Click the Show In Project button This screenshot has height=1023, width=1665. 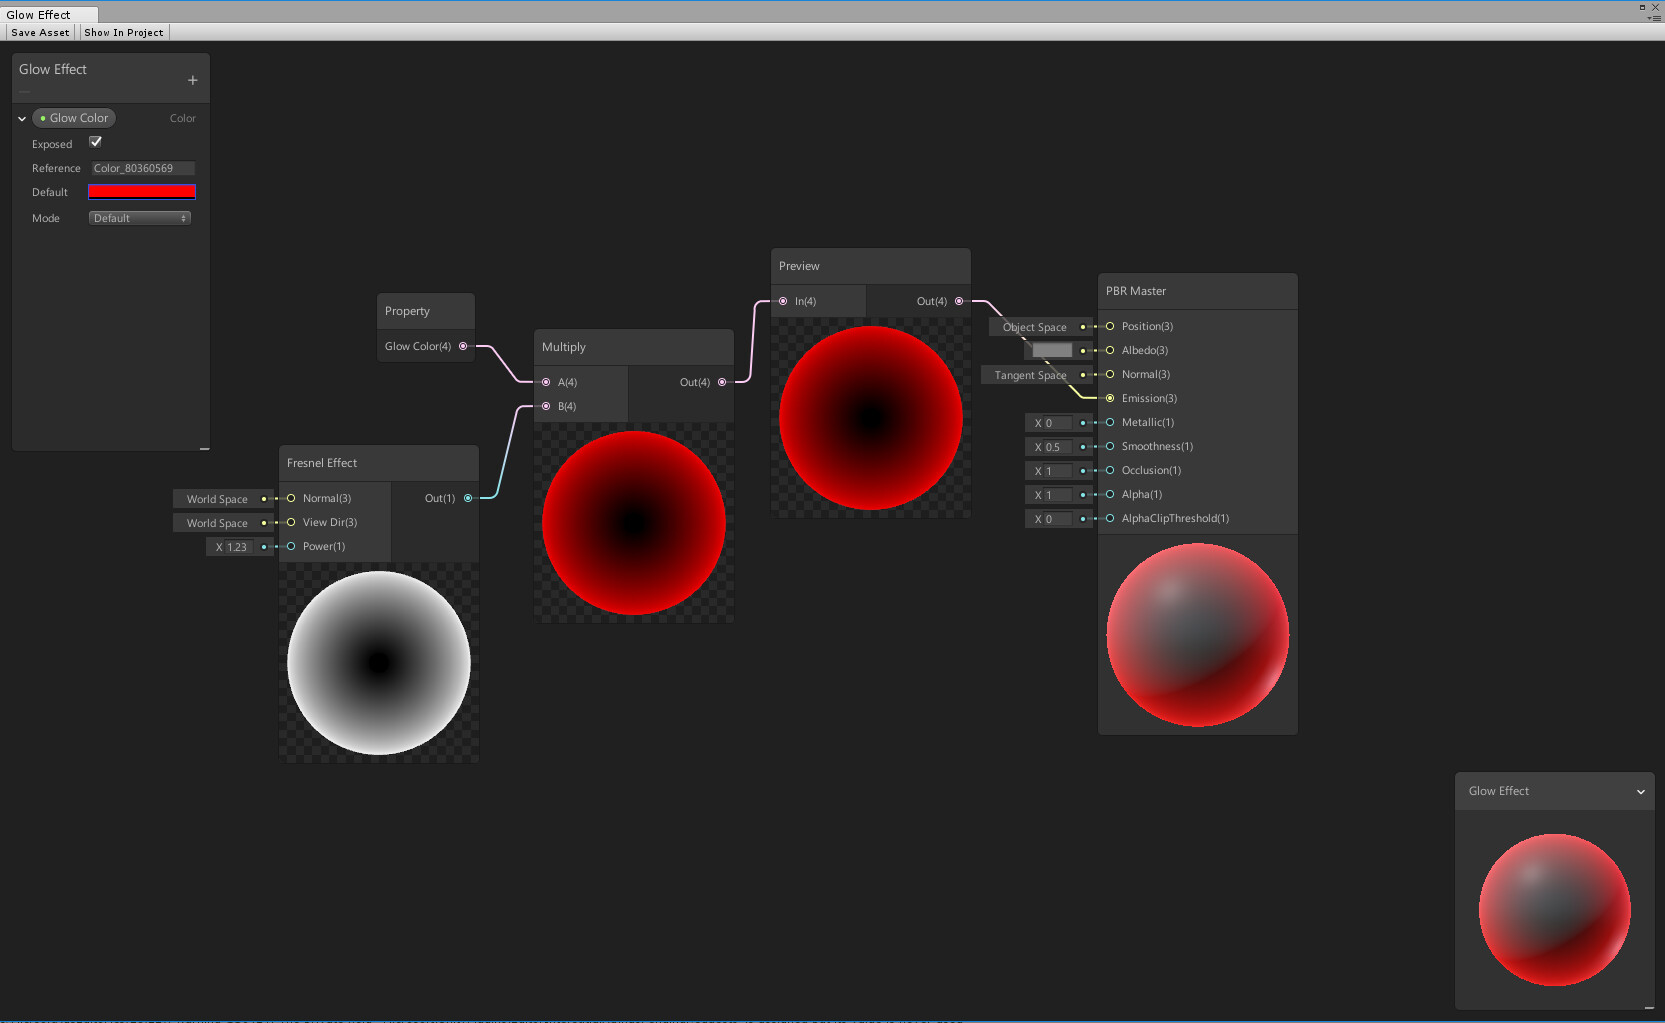click(123, 32)
